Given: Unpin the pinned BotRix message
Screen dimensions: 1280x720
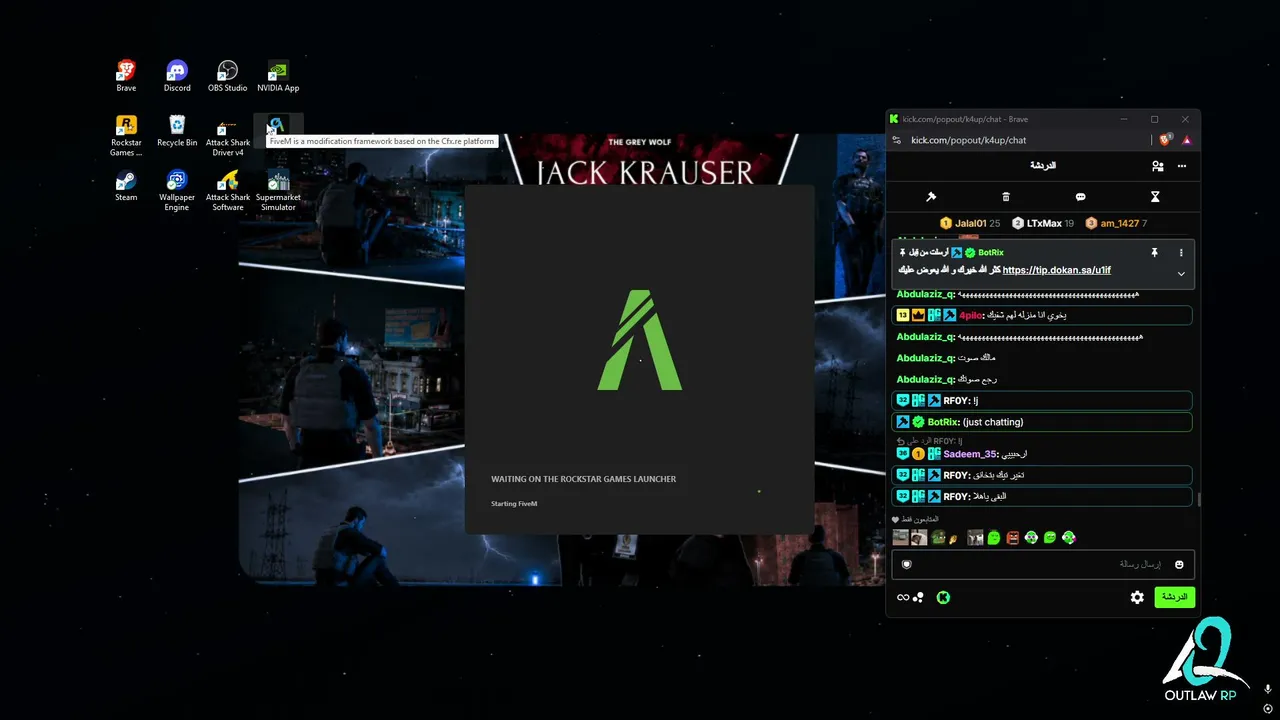Looking at the screenshot, I should tap(1154, 252).
